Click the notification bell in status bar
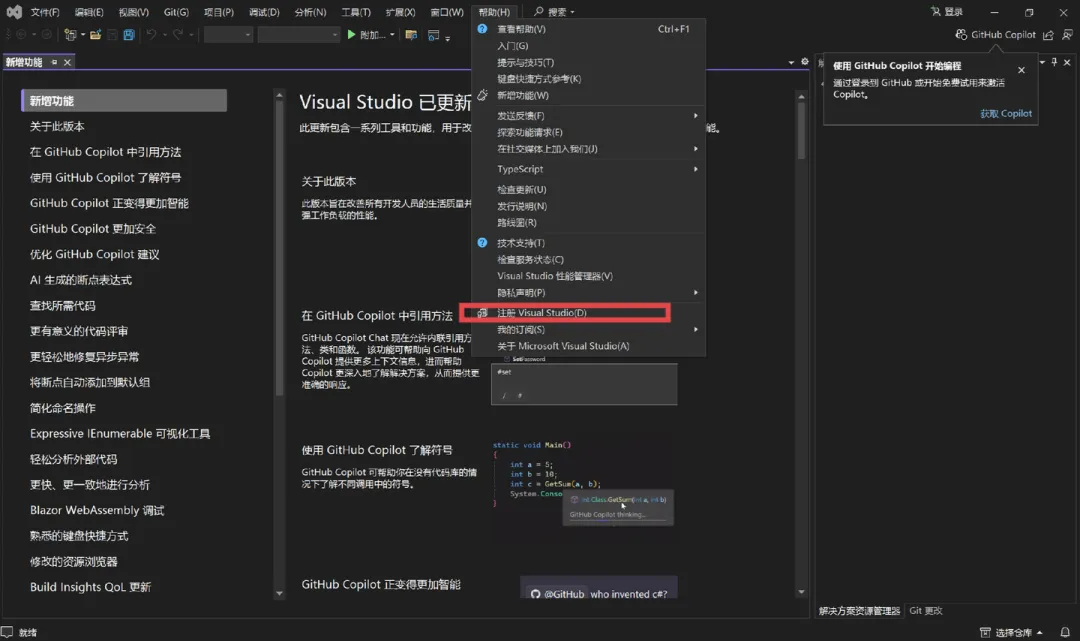 [x=1065, y=632]
